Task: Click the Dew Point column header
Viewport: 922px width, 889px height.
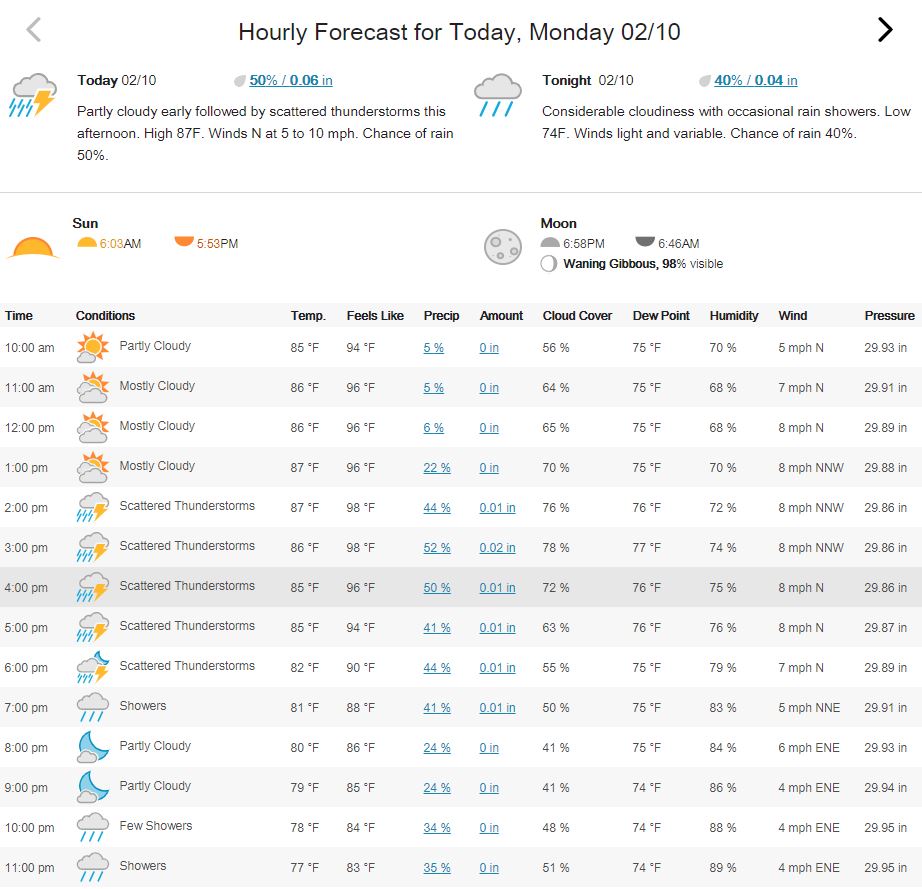Action: pos(661,316)
